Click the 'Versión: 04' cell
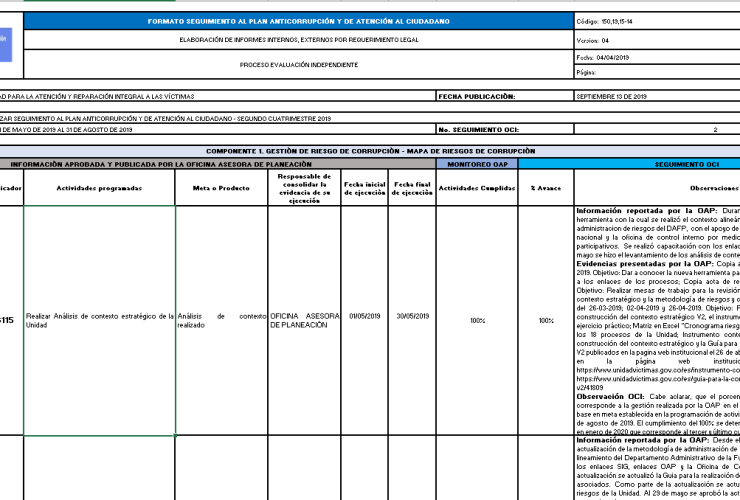This screenshot has width=740, height=500. click(656, 41)
